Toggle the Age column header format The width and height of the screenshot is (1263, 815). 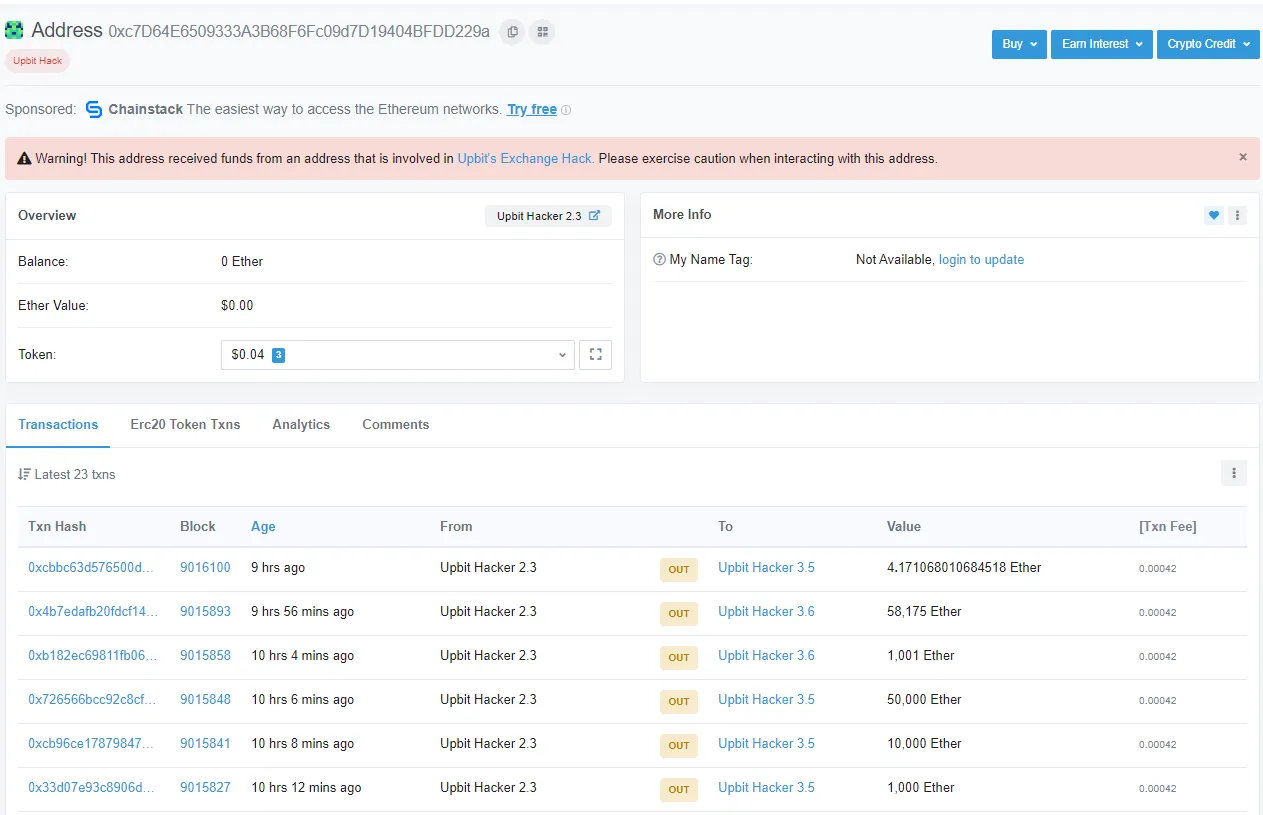(263, 526)
